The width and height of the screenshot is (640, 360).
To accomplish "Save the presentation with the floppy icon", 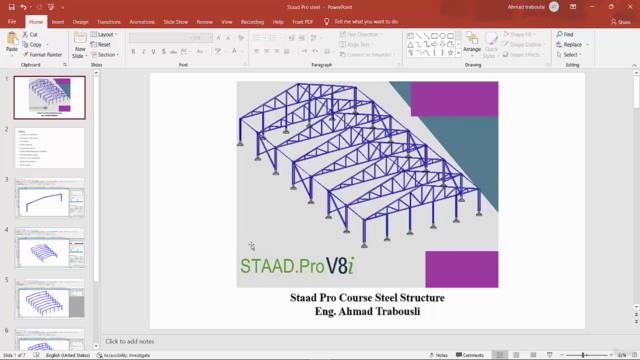I will [11, 7].
